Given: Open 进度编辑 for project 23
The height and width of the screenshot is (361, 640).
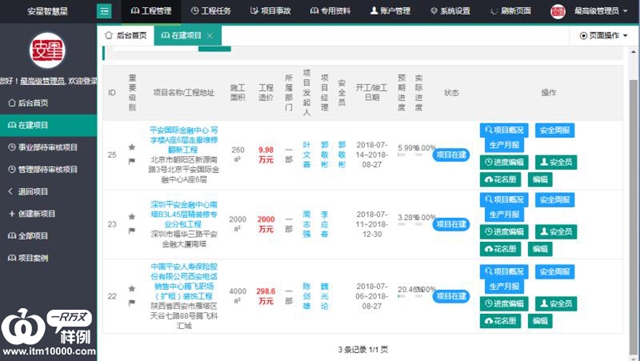Looking at the screenshot, I should click(504, 232).
